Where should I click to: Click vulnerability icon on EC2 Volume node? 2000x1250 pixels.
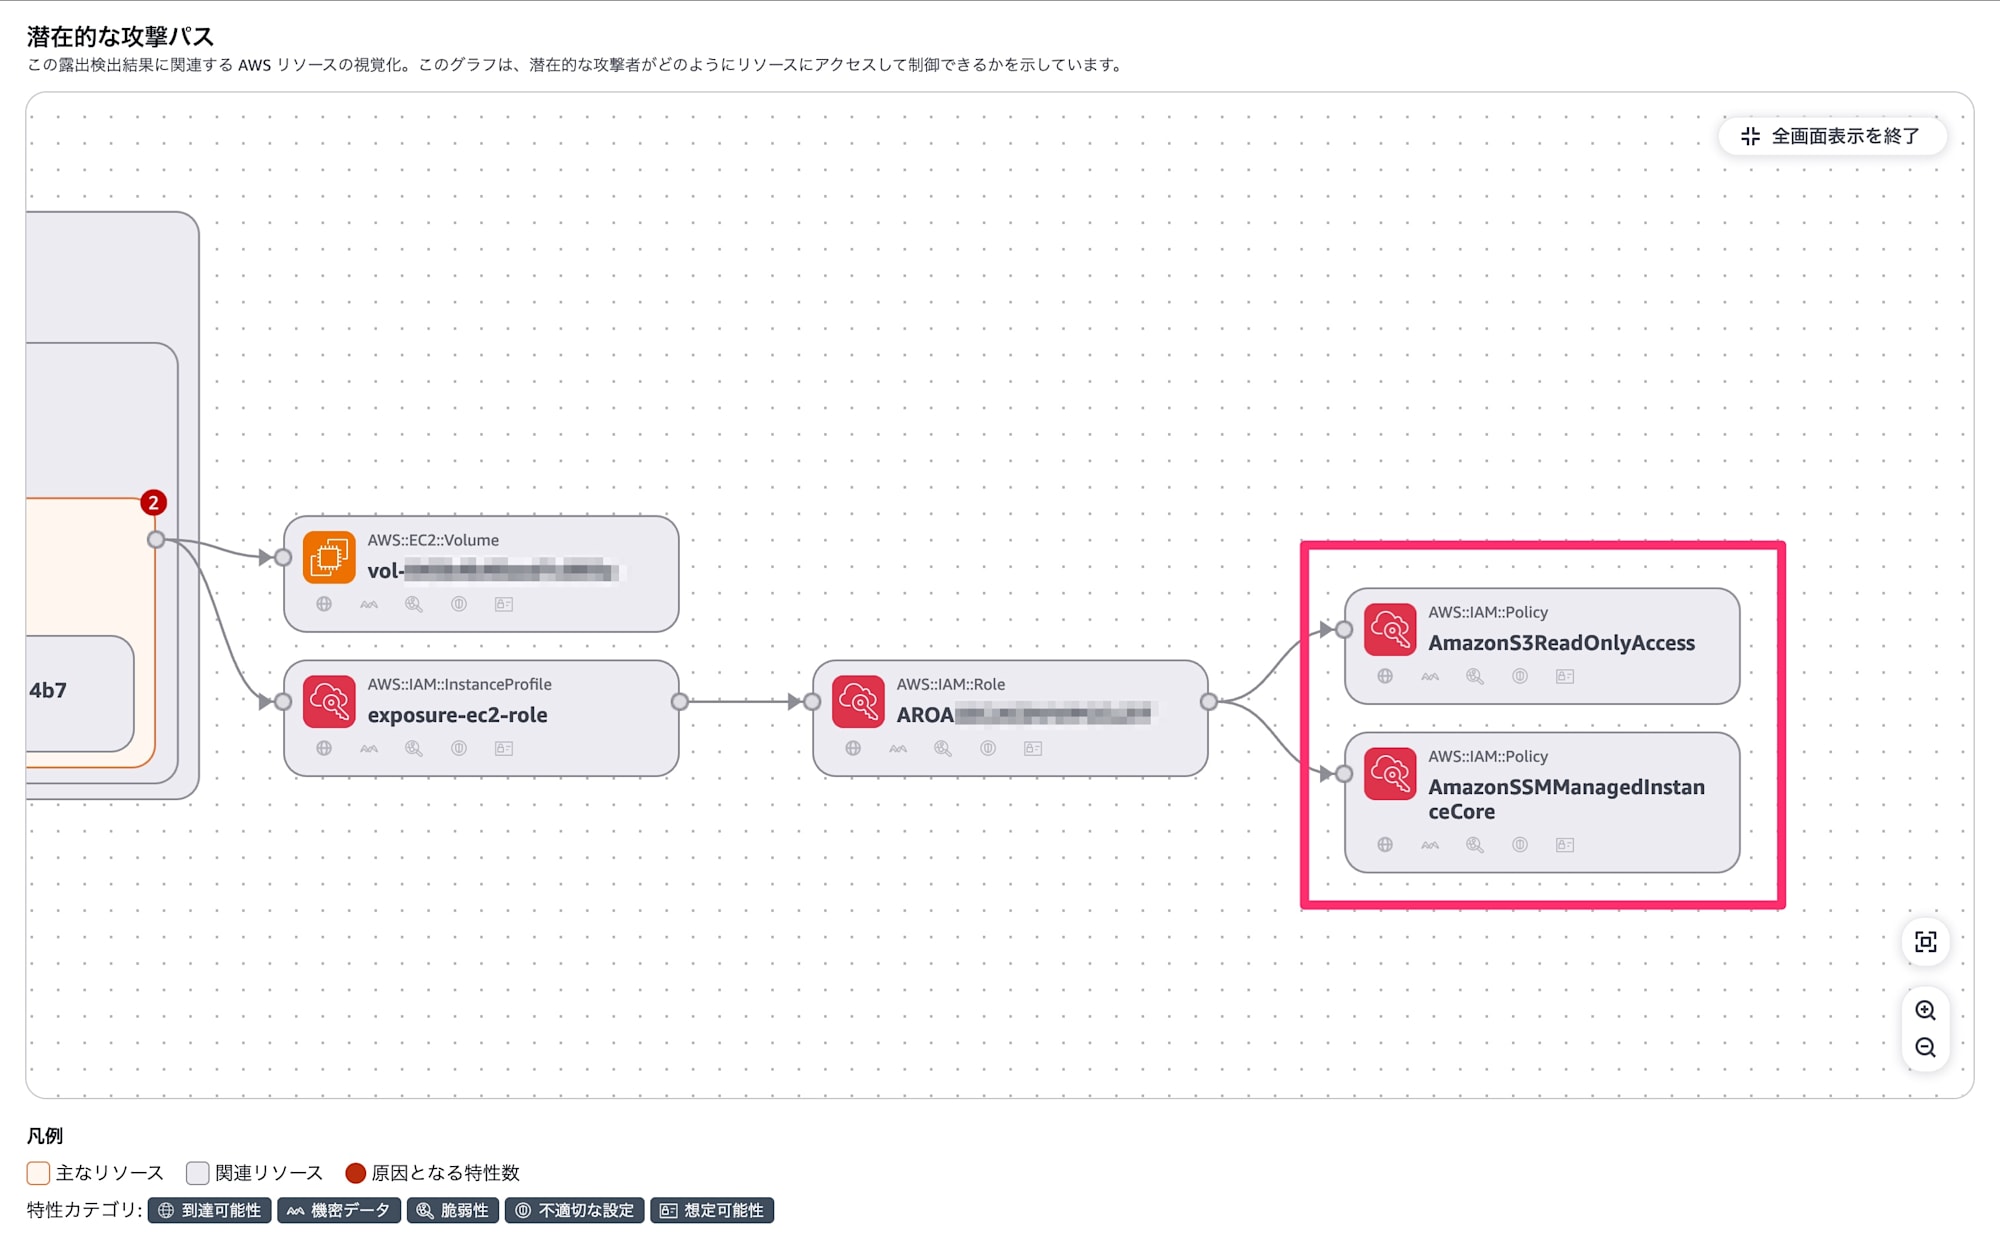(x=414, y=604)
